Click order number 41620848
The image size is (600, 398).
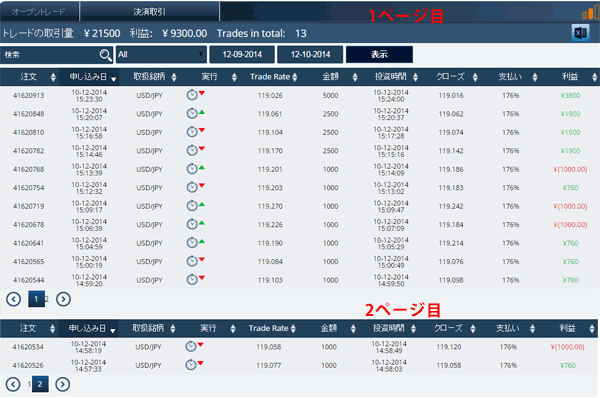[x=29, y=114]
